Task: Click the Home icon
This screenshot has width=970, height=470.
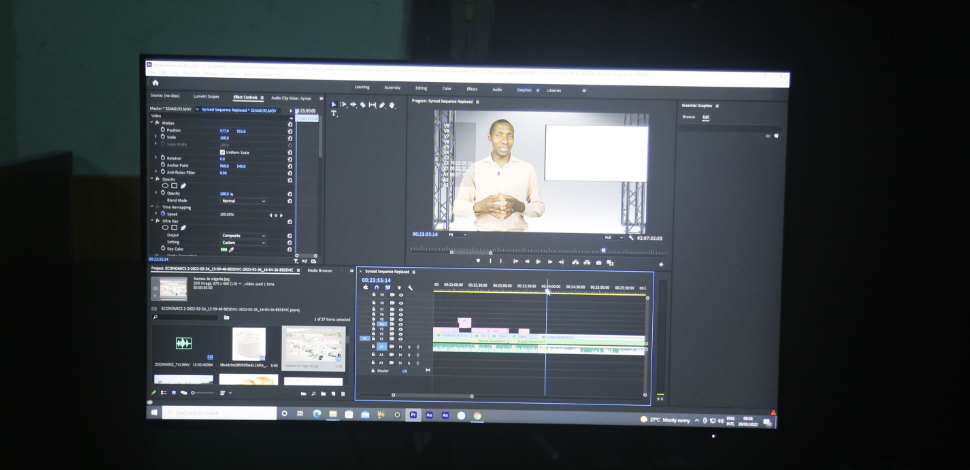Action: [155, 82]
